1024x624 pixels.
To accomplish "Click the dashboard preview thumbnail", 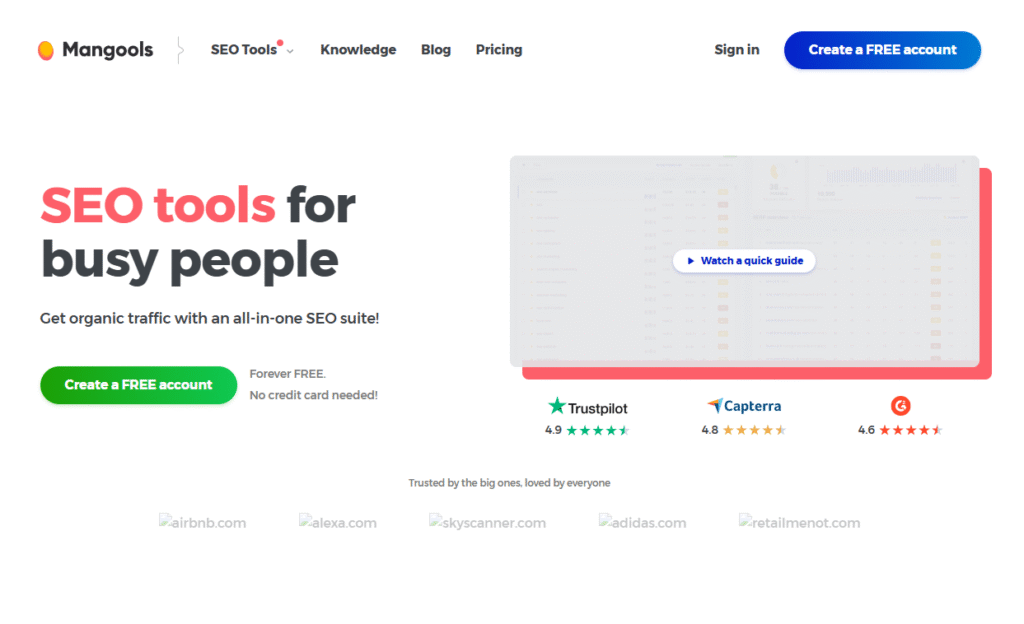I will [744, 261].
